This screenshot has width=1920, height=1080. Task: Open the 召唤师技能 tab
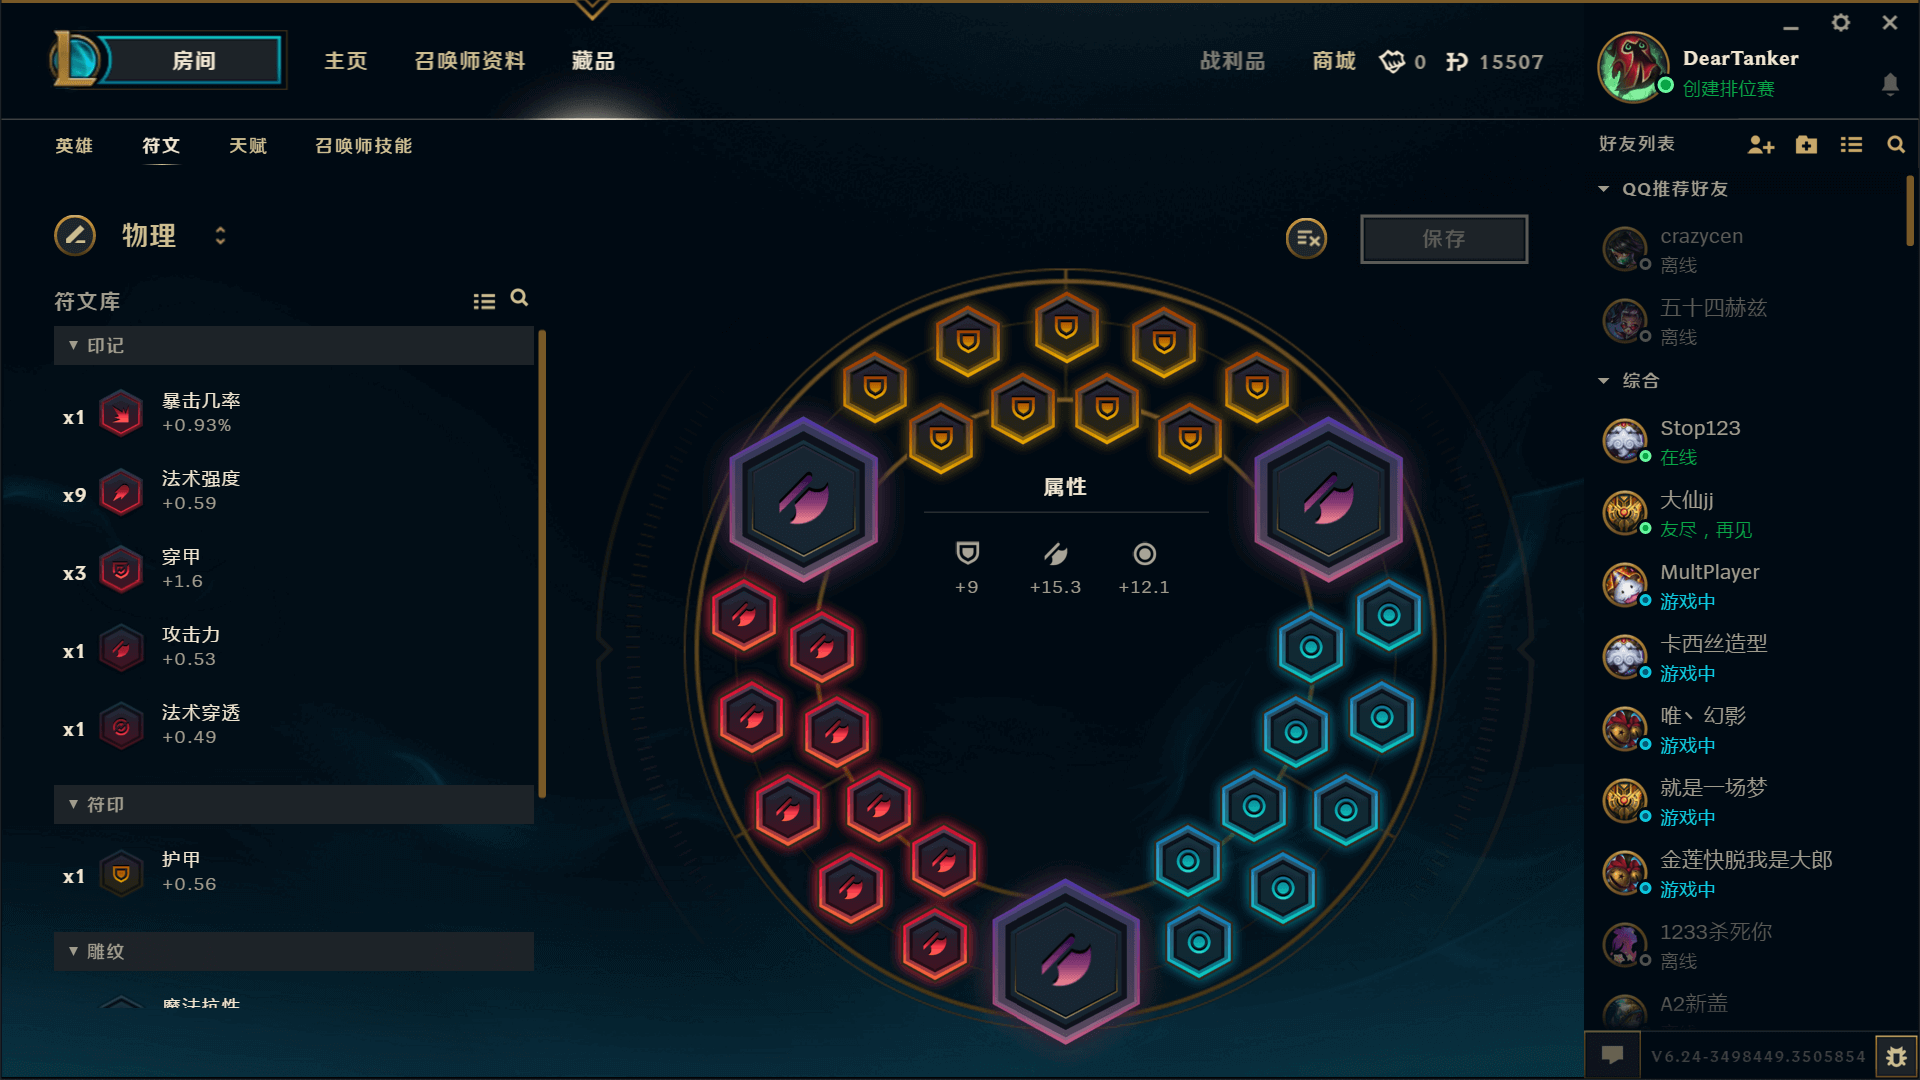(364, 146)
